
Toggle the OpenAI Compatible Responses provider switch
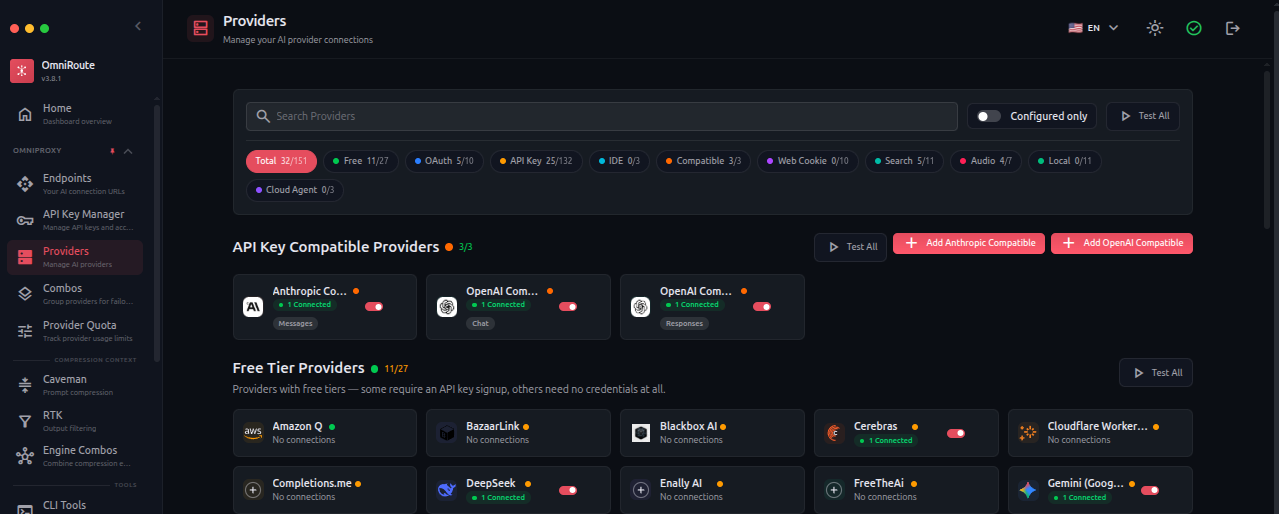coord(762,307)
